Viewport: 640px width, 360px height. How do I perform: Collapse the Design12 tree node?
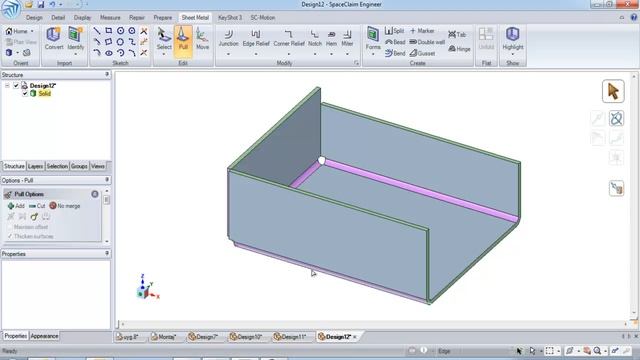click(7, 85)
